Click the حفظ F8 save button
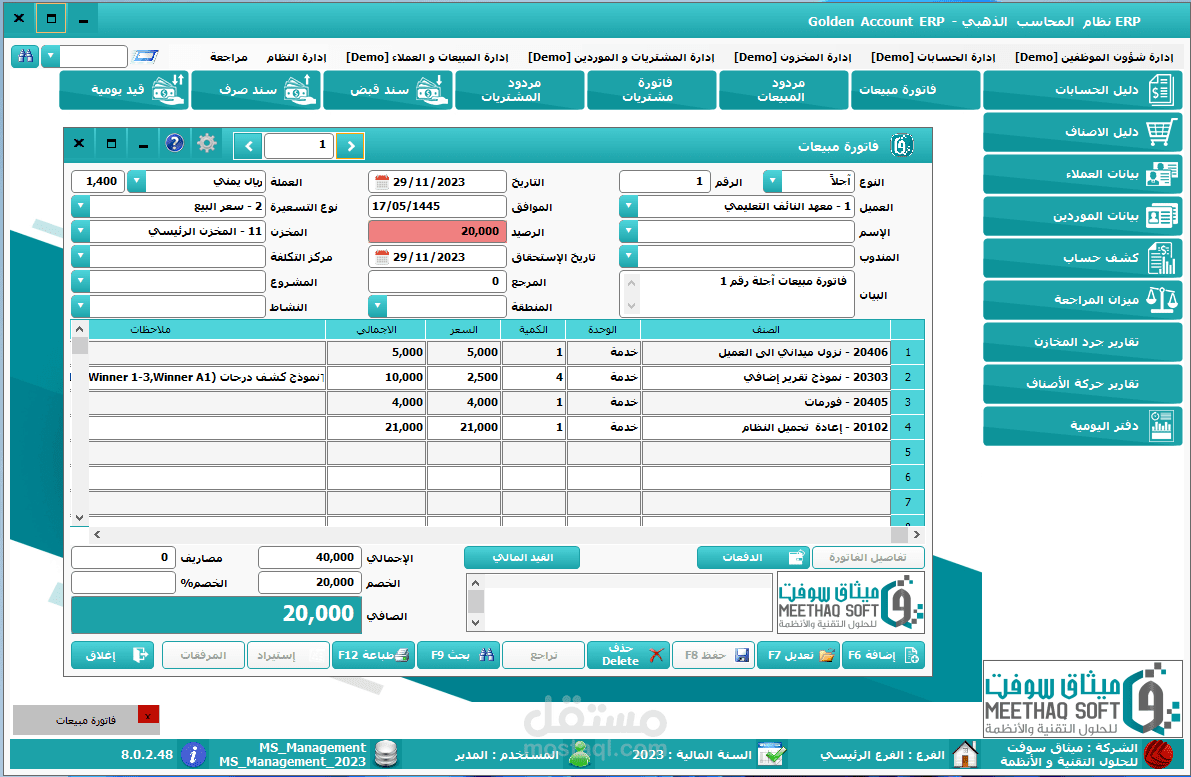Screen dimensions: 1191x777 click(x=713, y=654)
